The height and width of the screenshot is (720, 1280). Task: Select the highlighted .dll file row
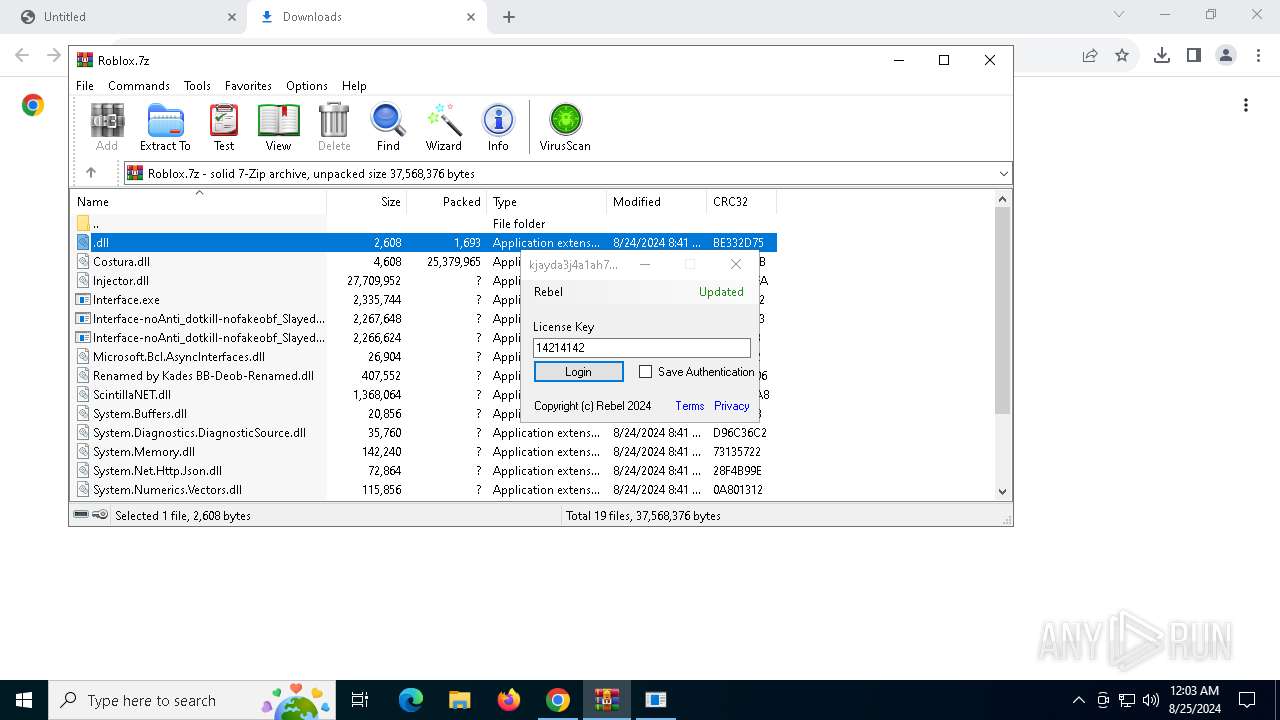click(425, 243)
